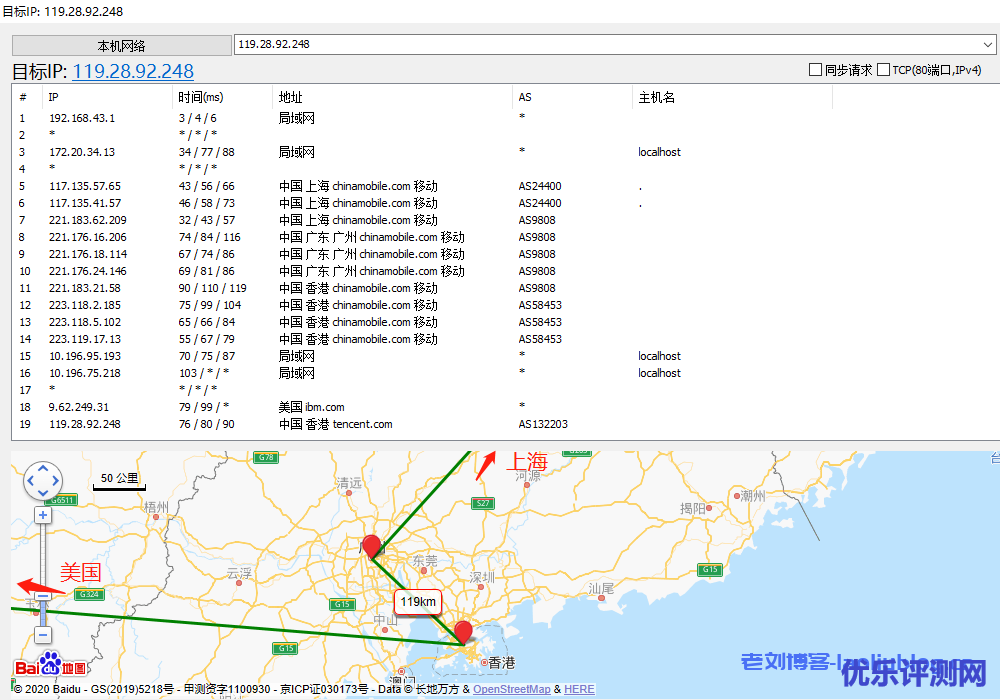The width and height of the screenshot is (1000, 700).
Task: Pan the map down using the navigation arrow
Action: coord(43,495)
